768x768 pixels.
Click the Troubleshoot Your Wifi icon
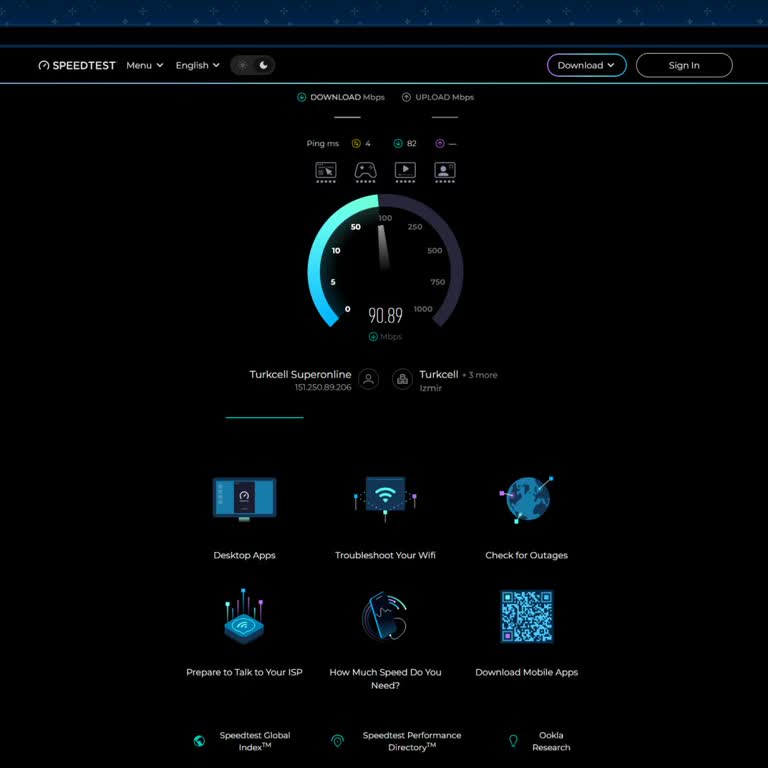pos(385,499)
